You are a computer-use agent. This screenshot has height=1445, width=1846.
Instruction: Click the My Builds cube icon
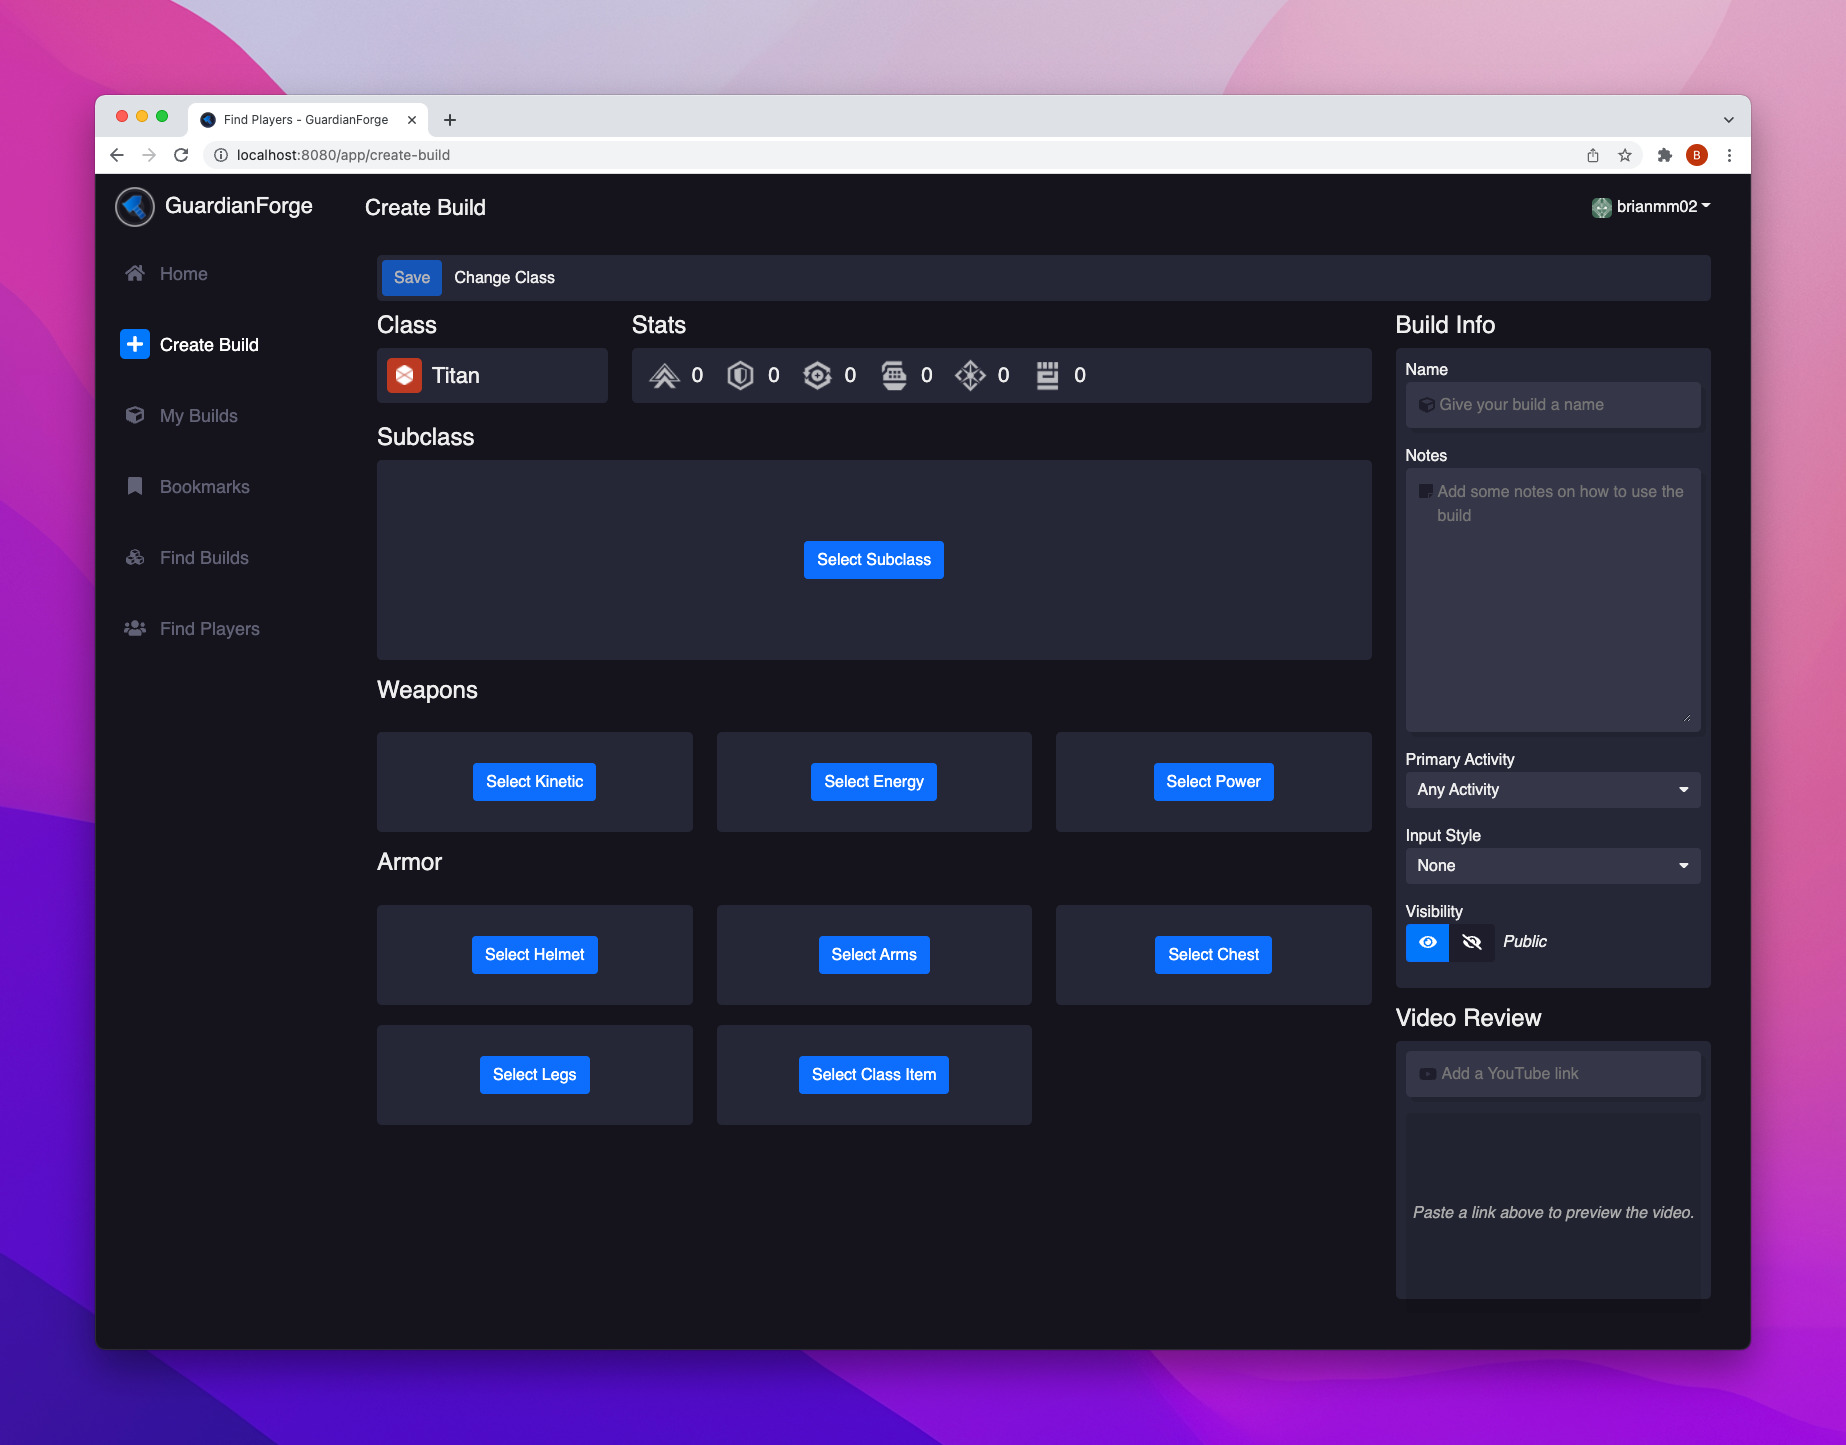[135, 415]
